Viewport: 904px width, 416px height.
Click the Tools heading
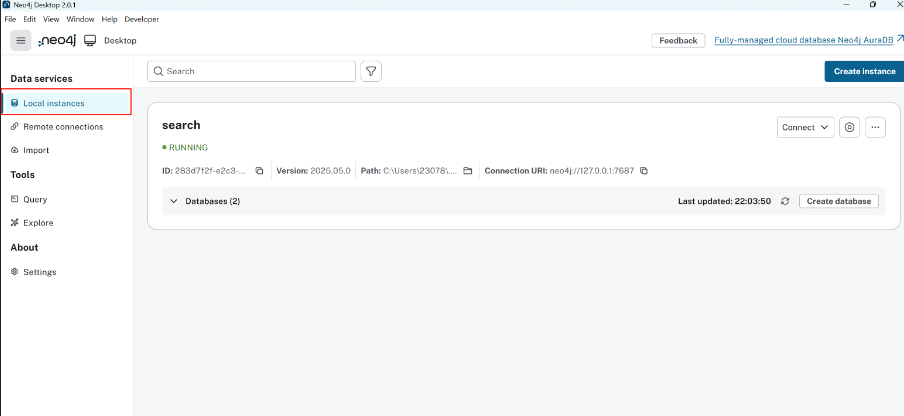click(x=22, y=175)
